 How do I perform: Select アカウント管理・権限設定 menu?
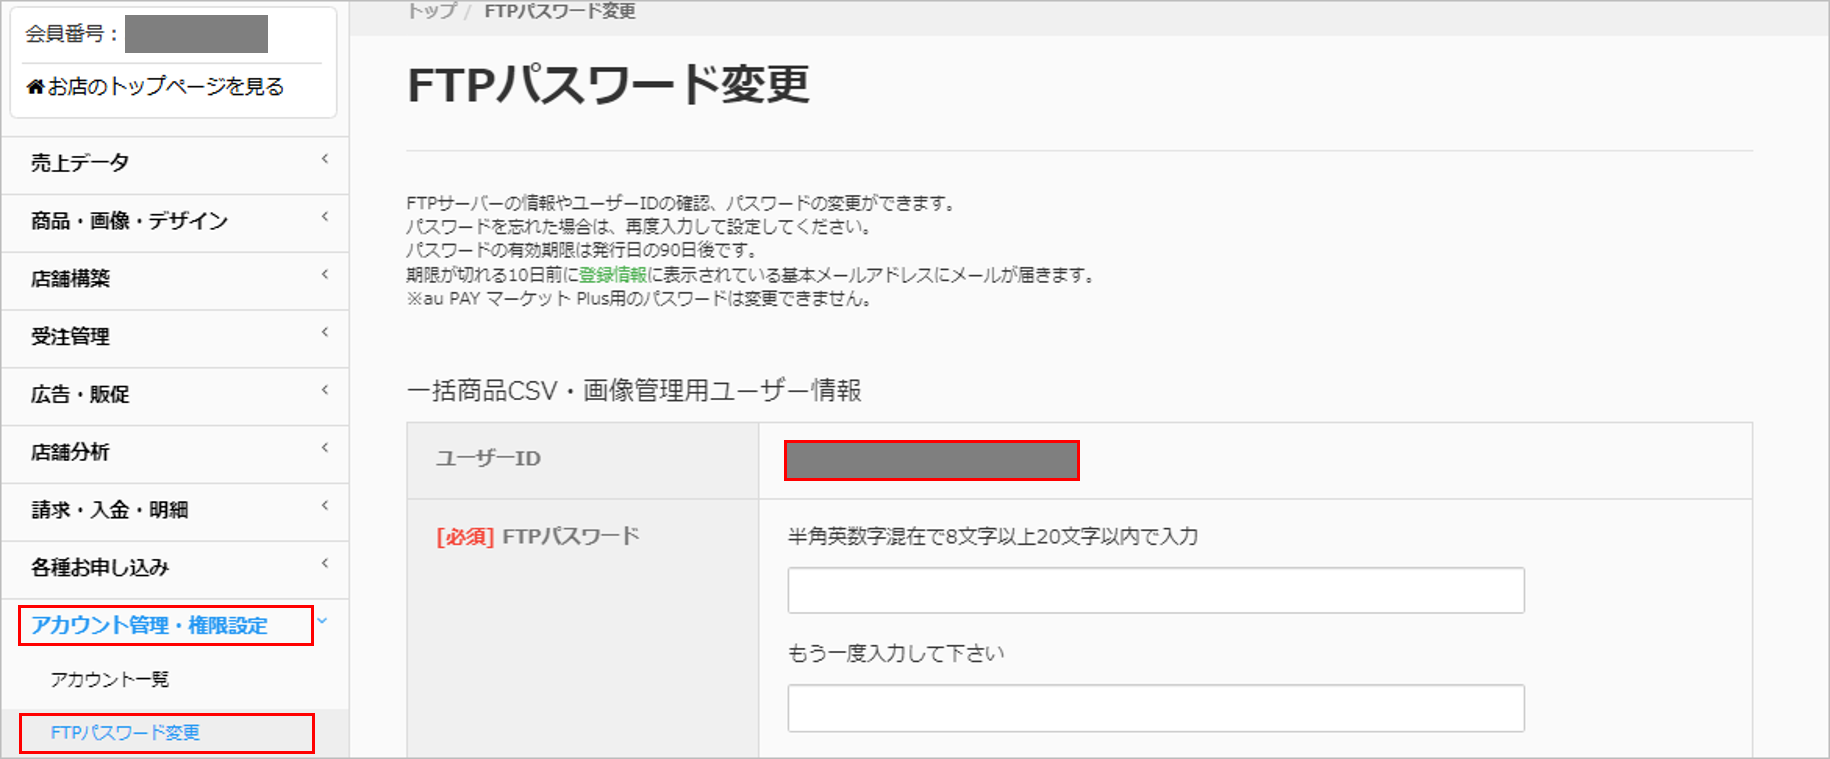(150, 626)
